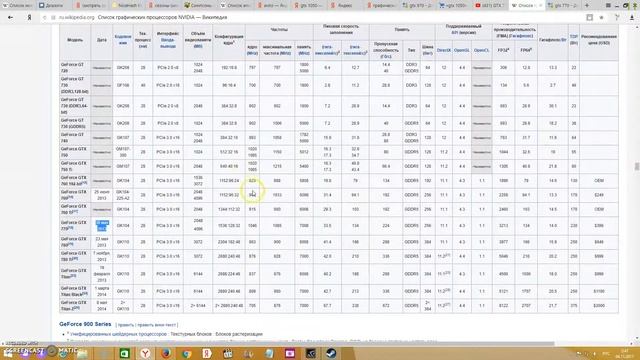Open the 'Шина-вывода' interface header link

click(168, 43)
